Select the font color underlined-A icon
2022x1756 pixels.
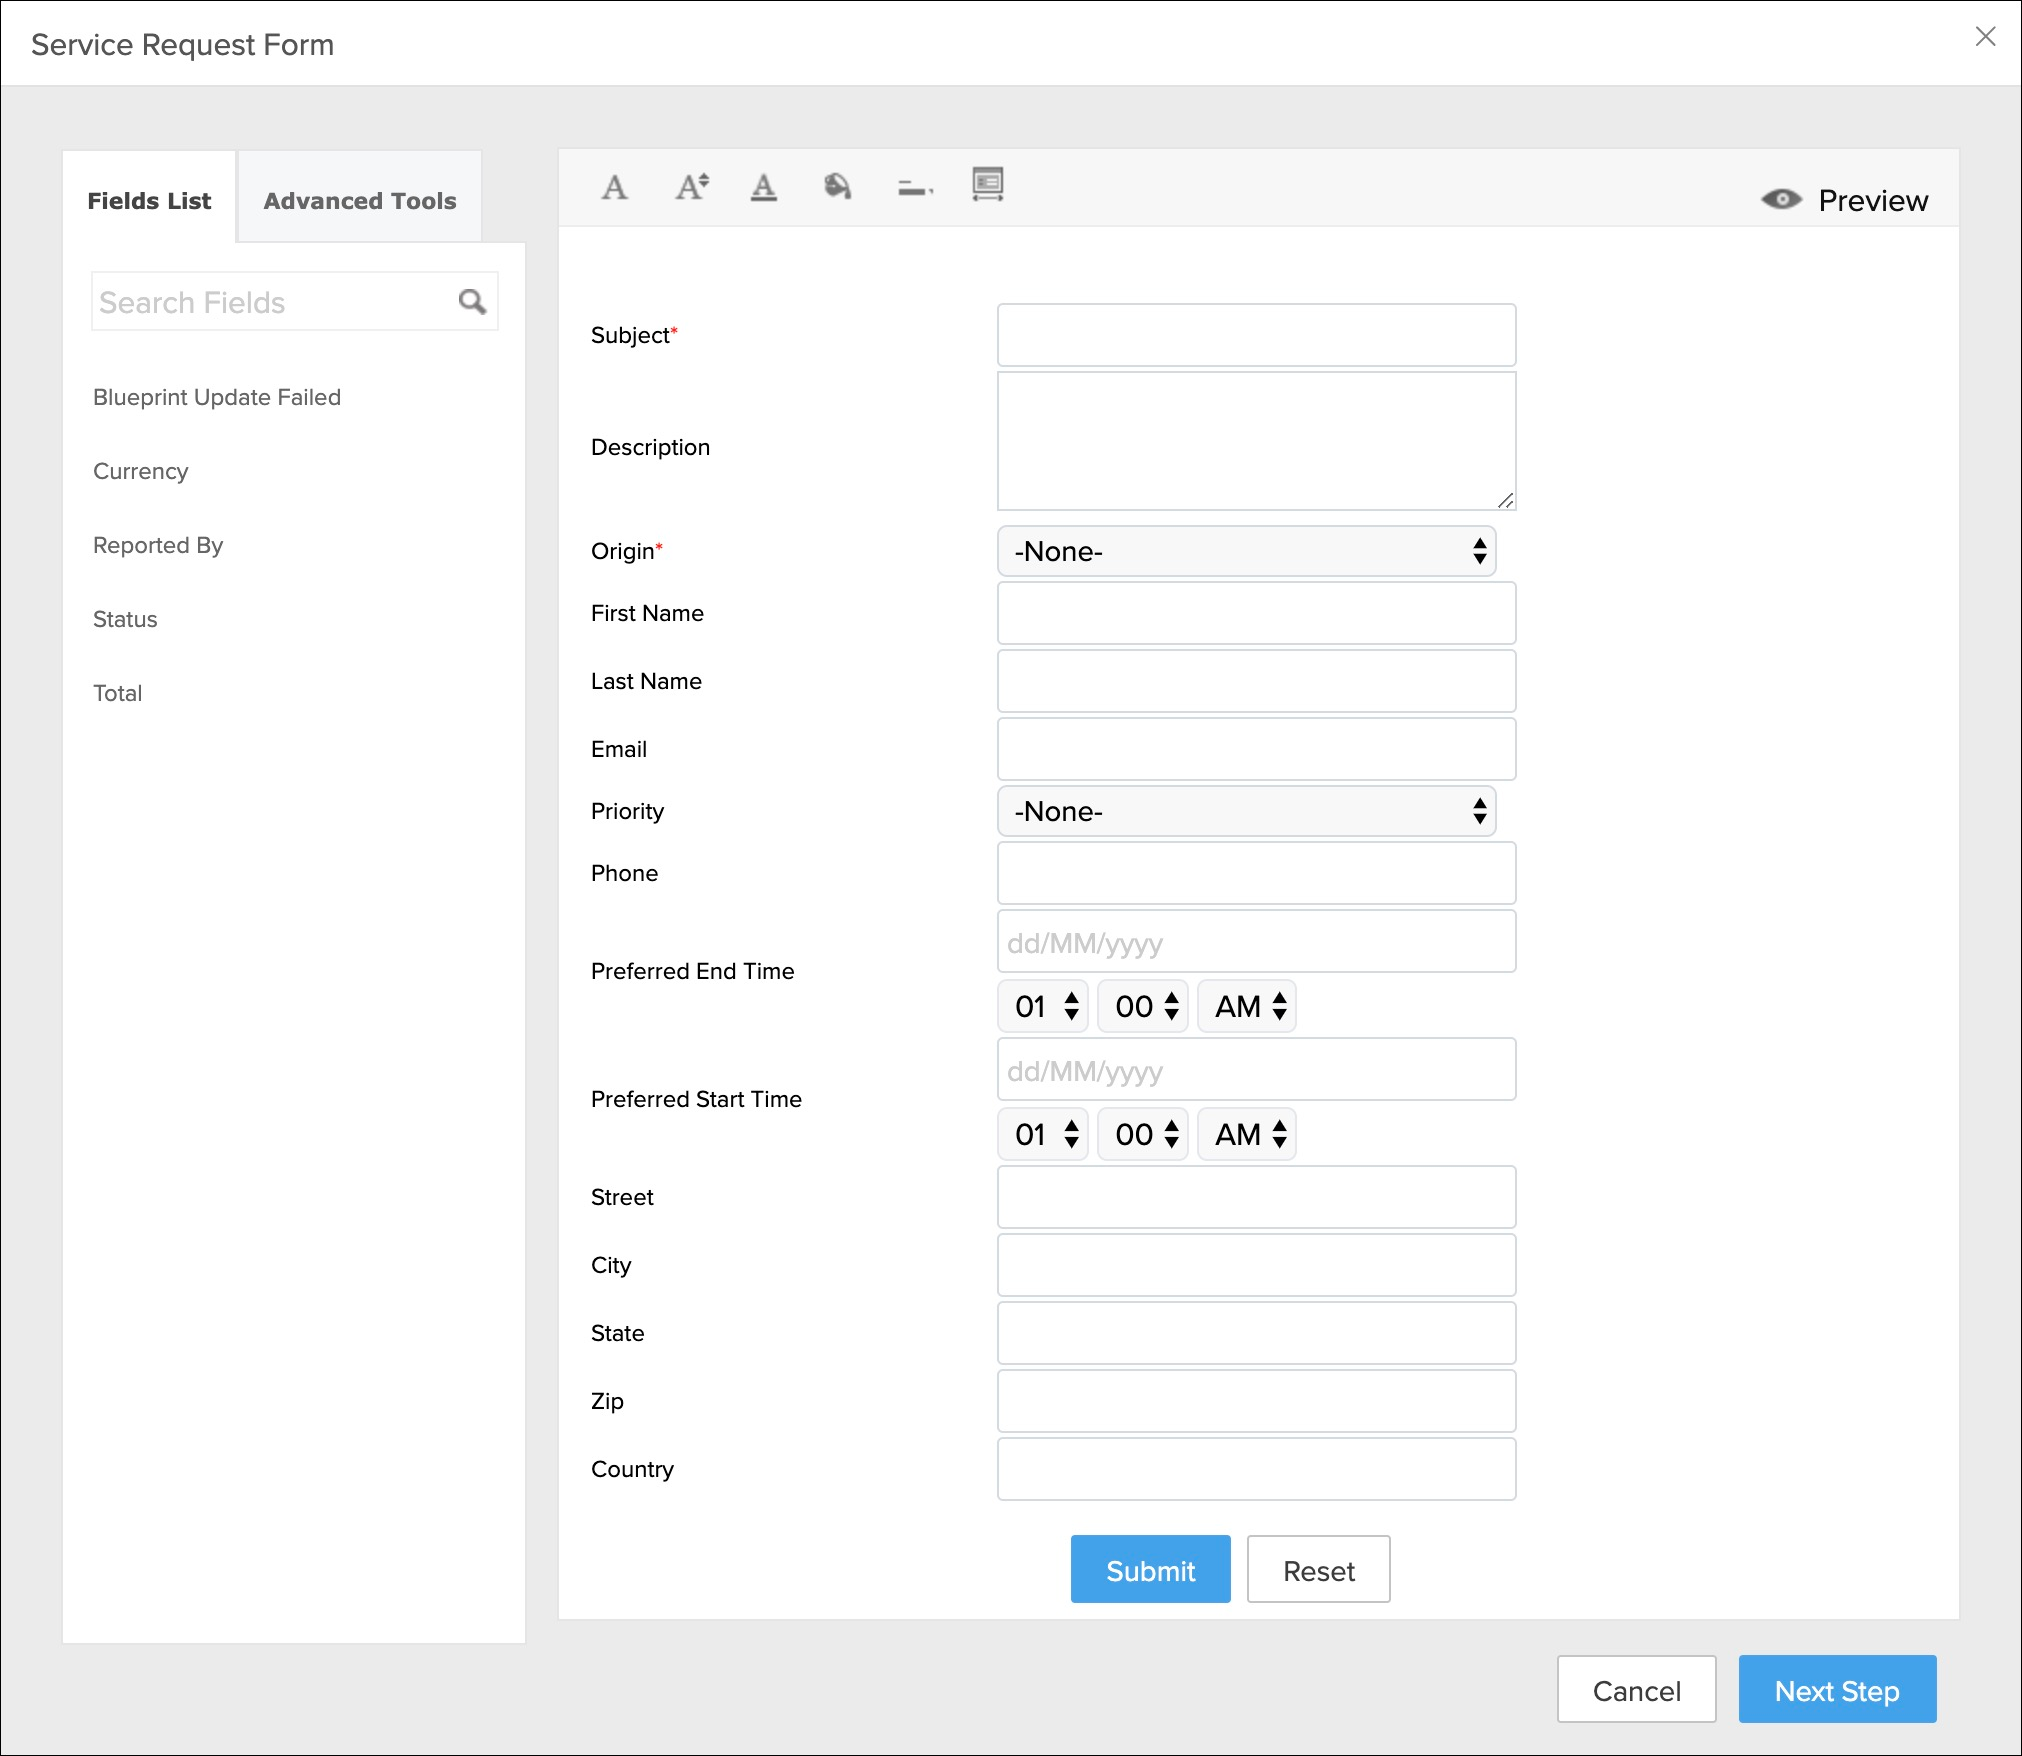(x=763, y=187)
